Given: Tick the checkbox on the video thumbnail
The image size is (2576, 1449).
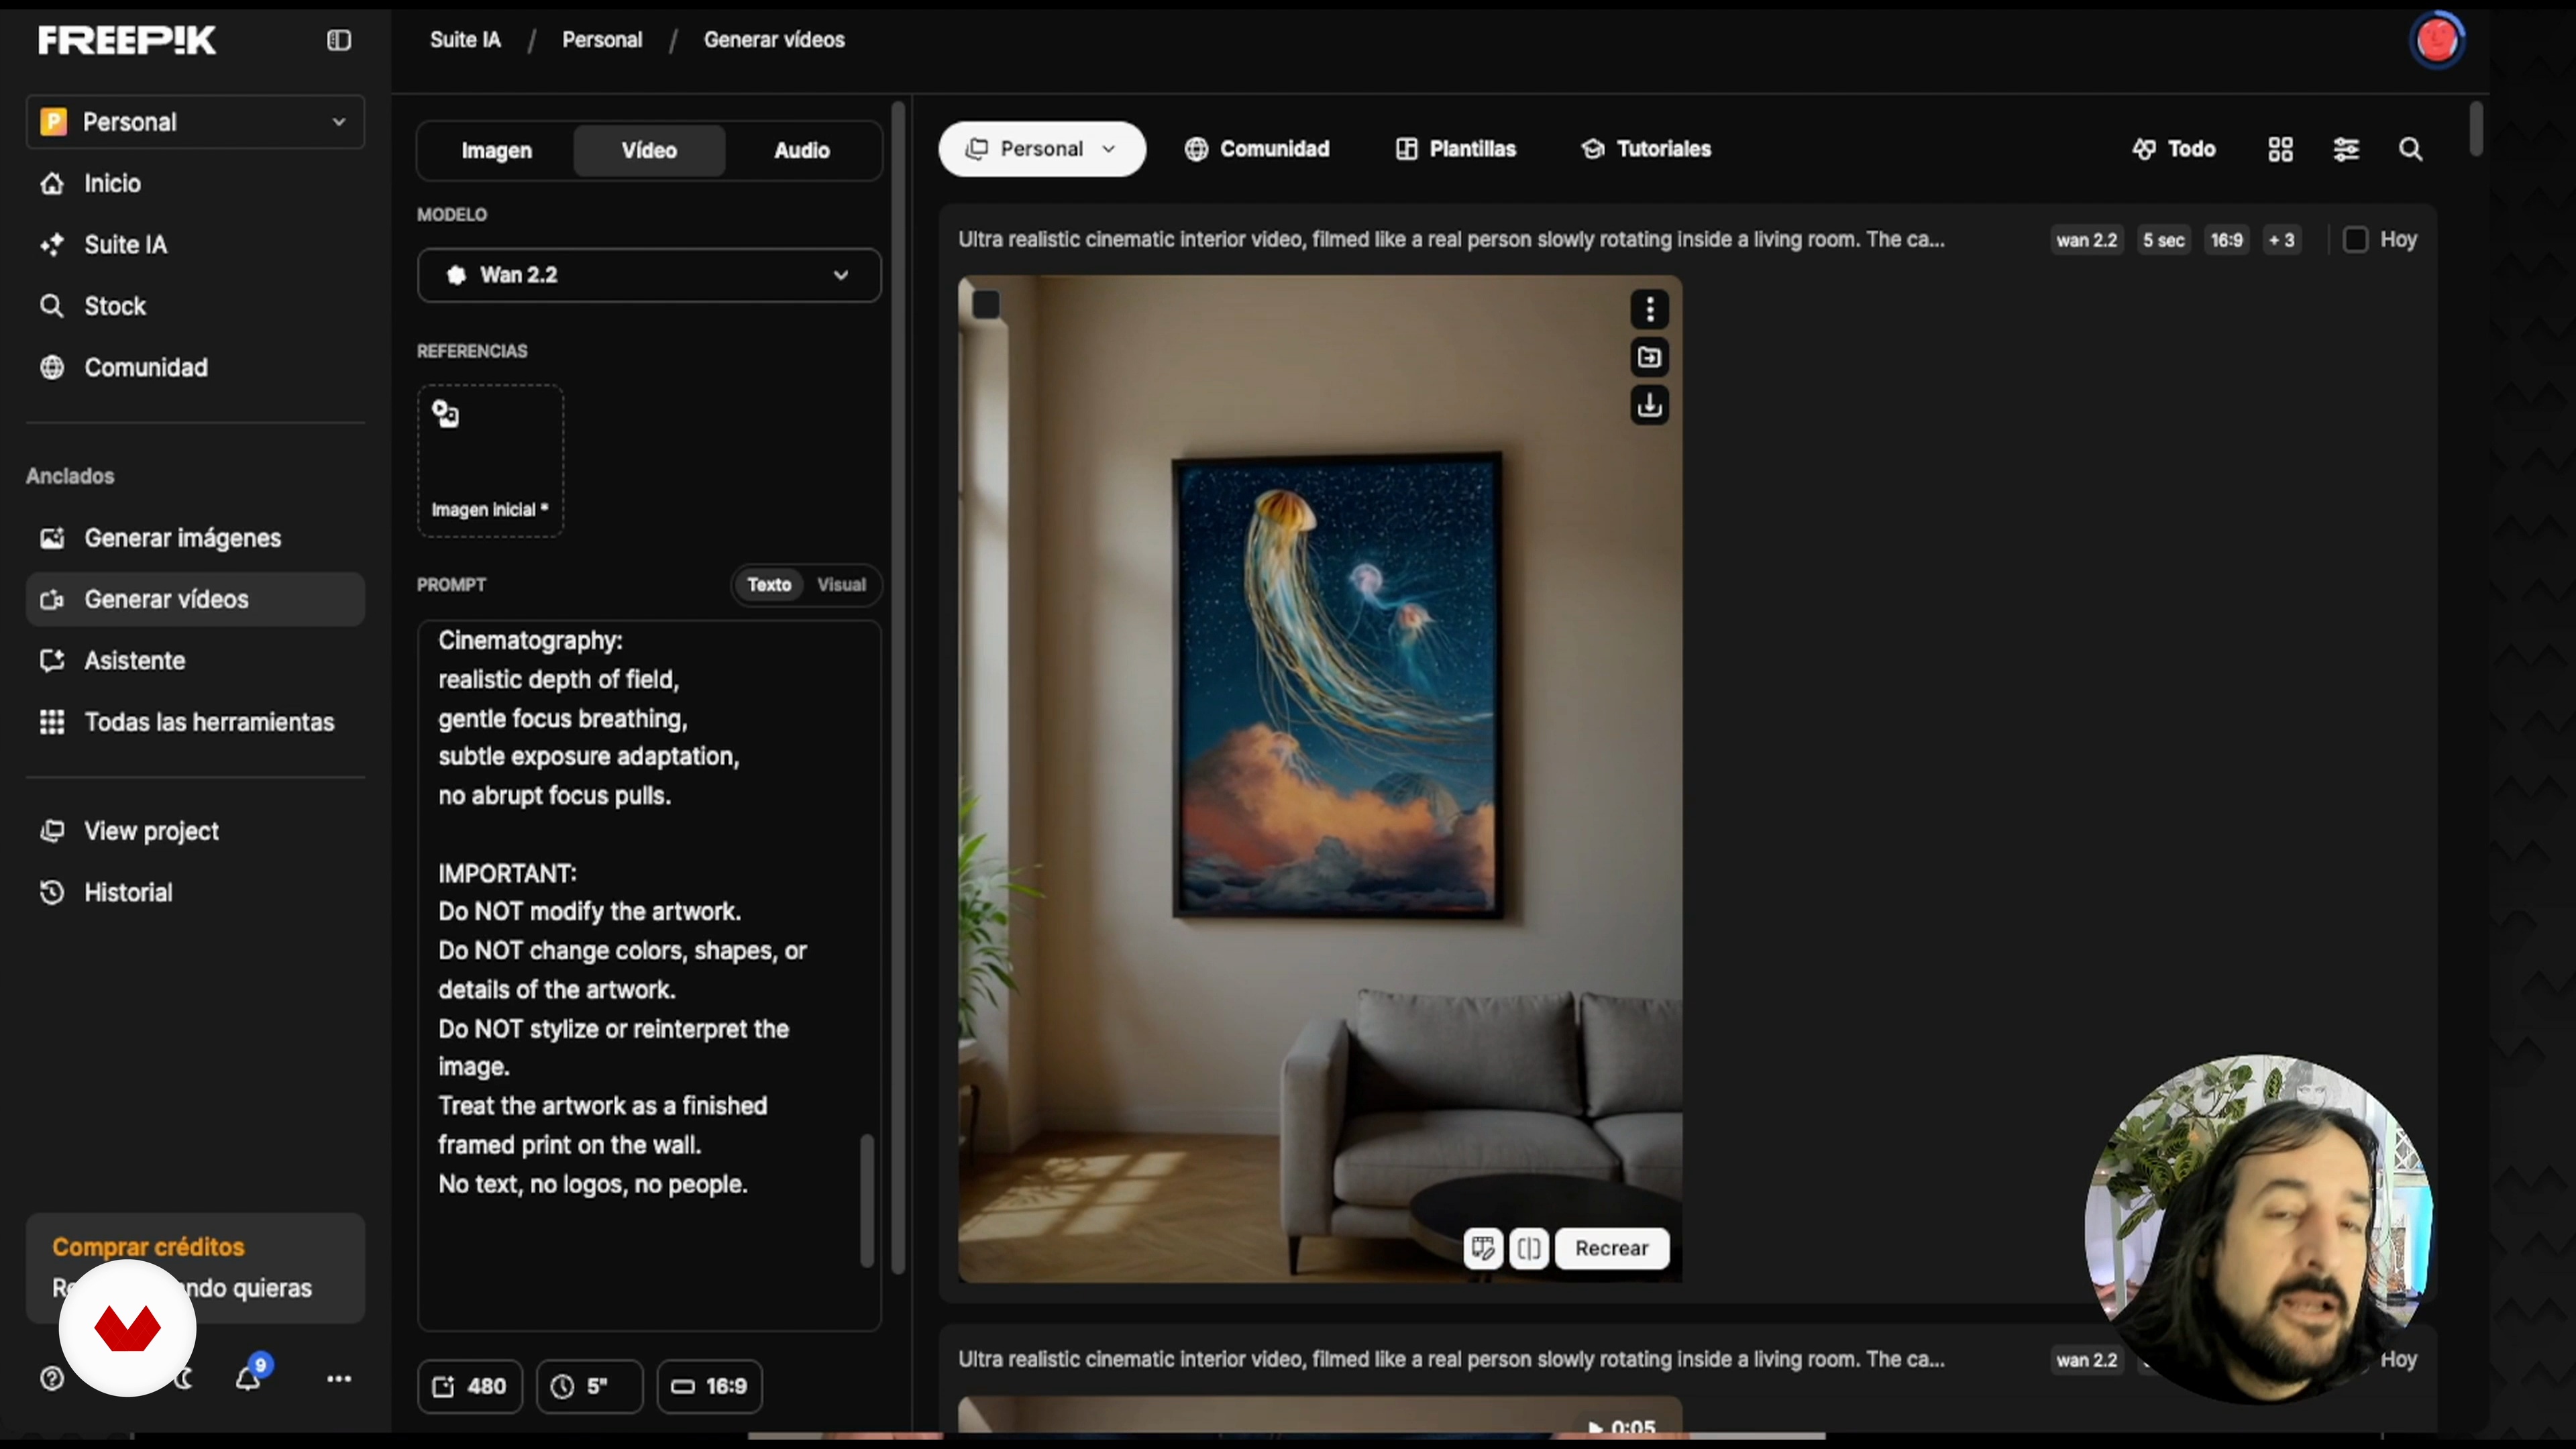Looking at the screenshot, I should tap(986, 305).
